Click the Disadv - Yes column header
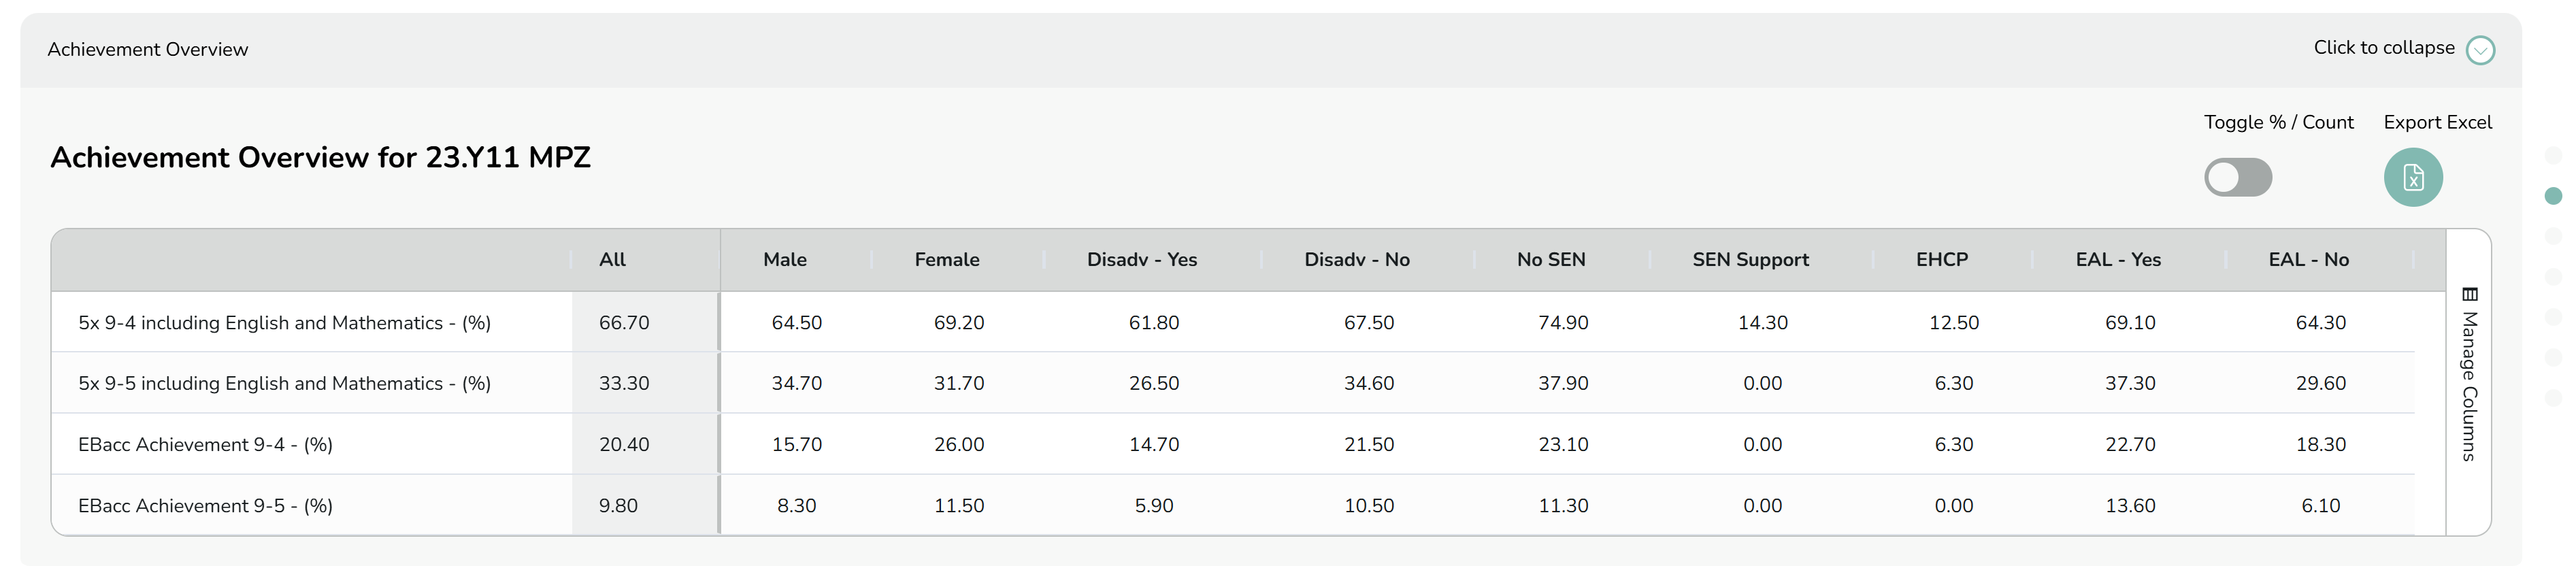This screenshot has height=566, width=2576. [x=1142, y=260]
